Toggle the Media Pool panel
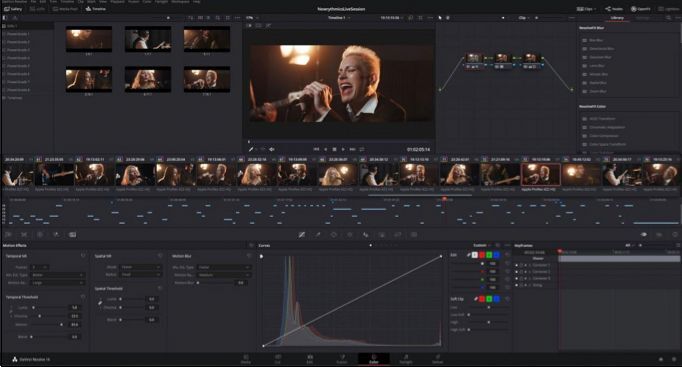The height and width of the screenshot is (367, 682). point(65,9)
